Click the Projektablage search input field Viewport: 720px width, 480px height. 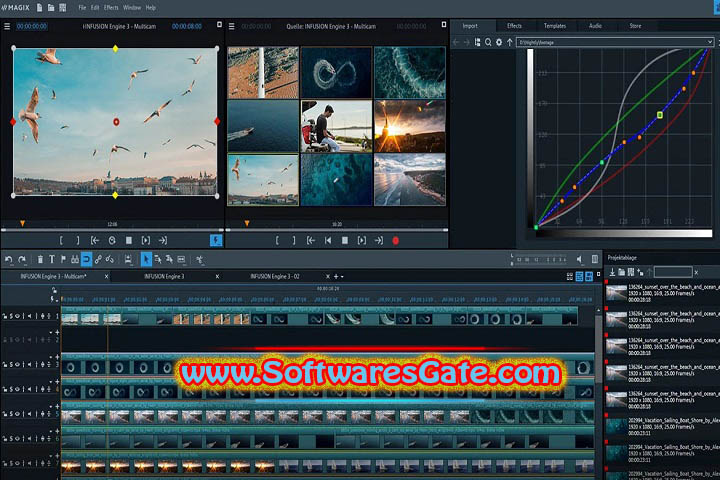click(x=673, y=272)
